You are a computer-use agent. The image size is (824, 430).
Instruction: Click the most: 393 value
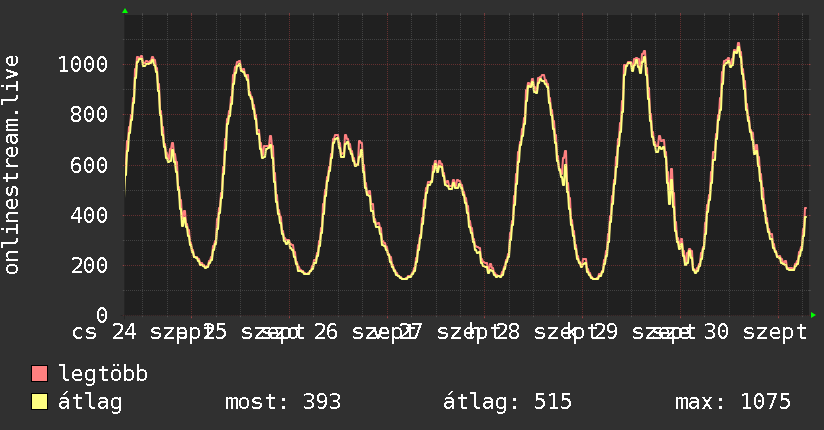tap(283, 402)
